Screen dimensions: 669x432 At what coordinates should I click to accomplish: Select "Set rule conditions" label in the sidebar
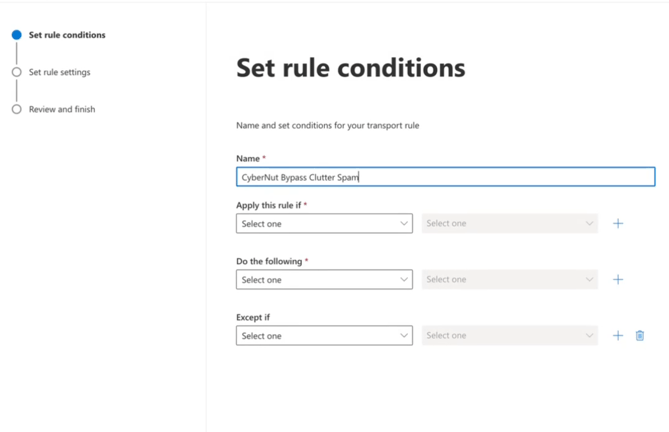click(x=67, y=35)
